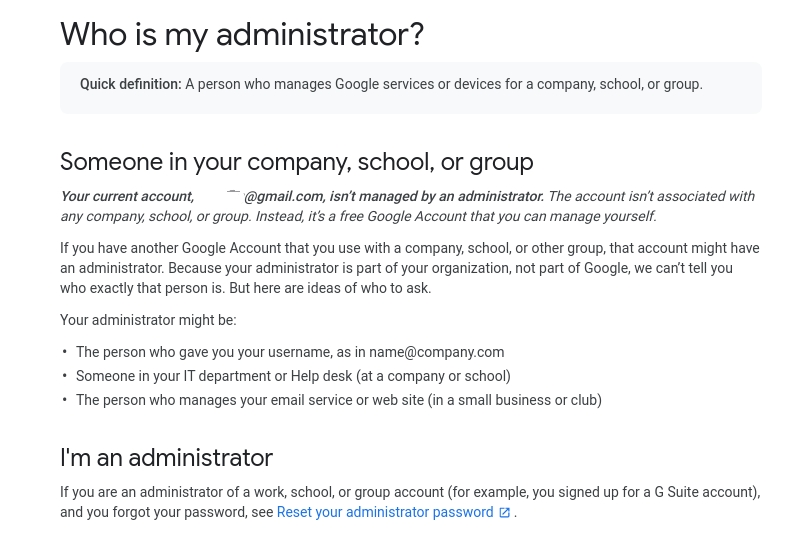Click the italic "free Google Account" sentence
The height and width of the screenshot is (550, 803).
(456, 216)
